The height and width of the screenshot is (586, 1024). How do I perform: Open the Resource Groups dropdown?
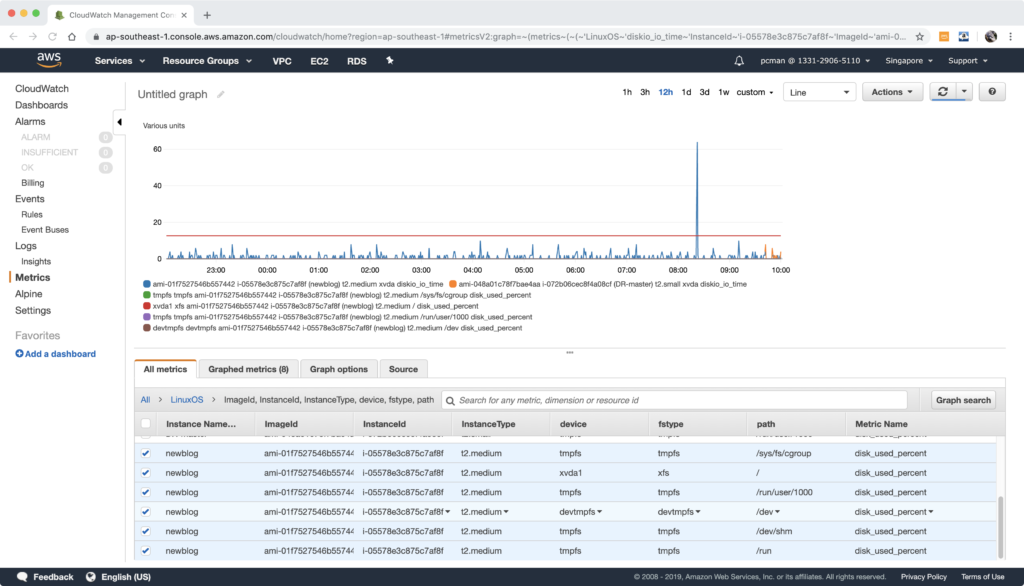click(207, 61)
